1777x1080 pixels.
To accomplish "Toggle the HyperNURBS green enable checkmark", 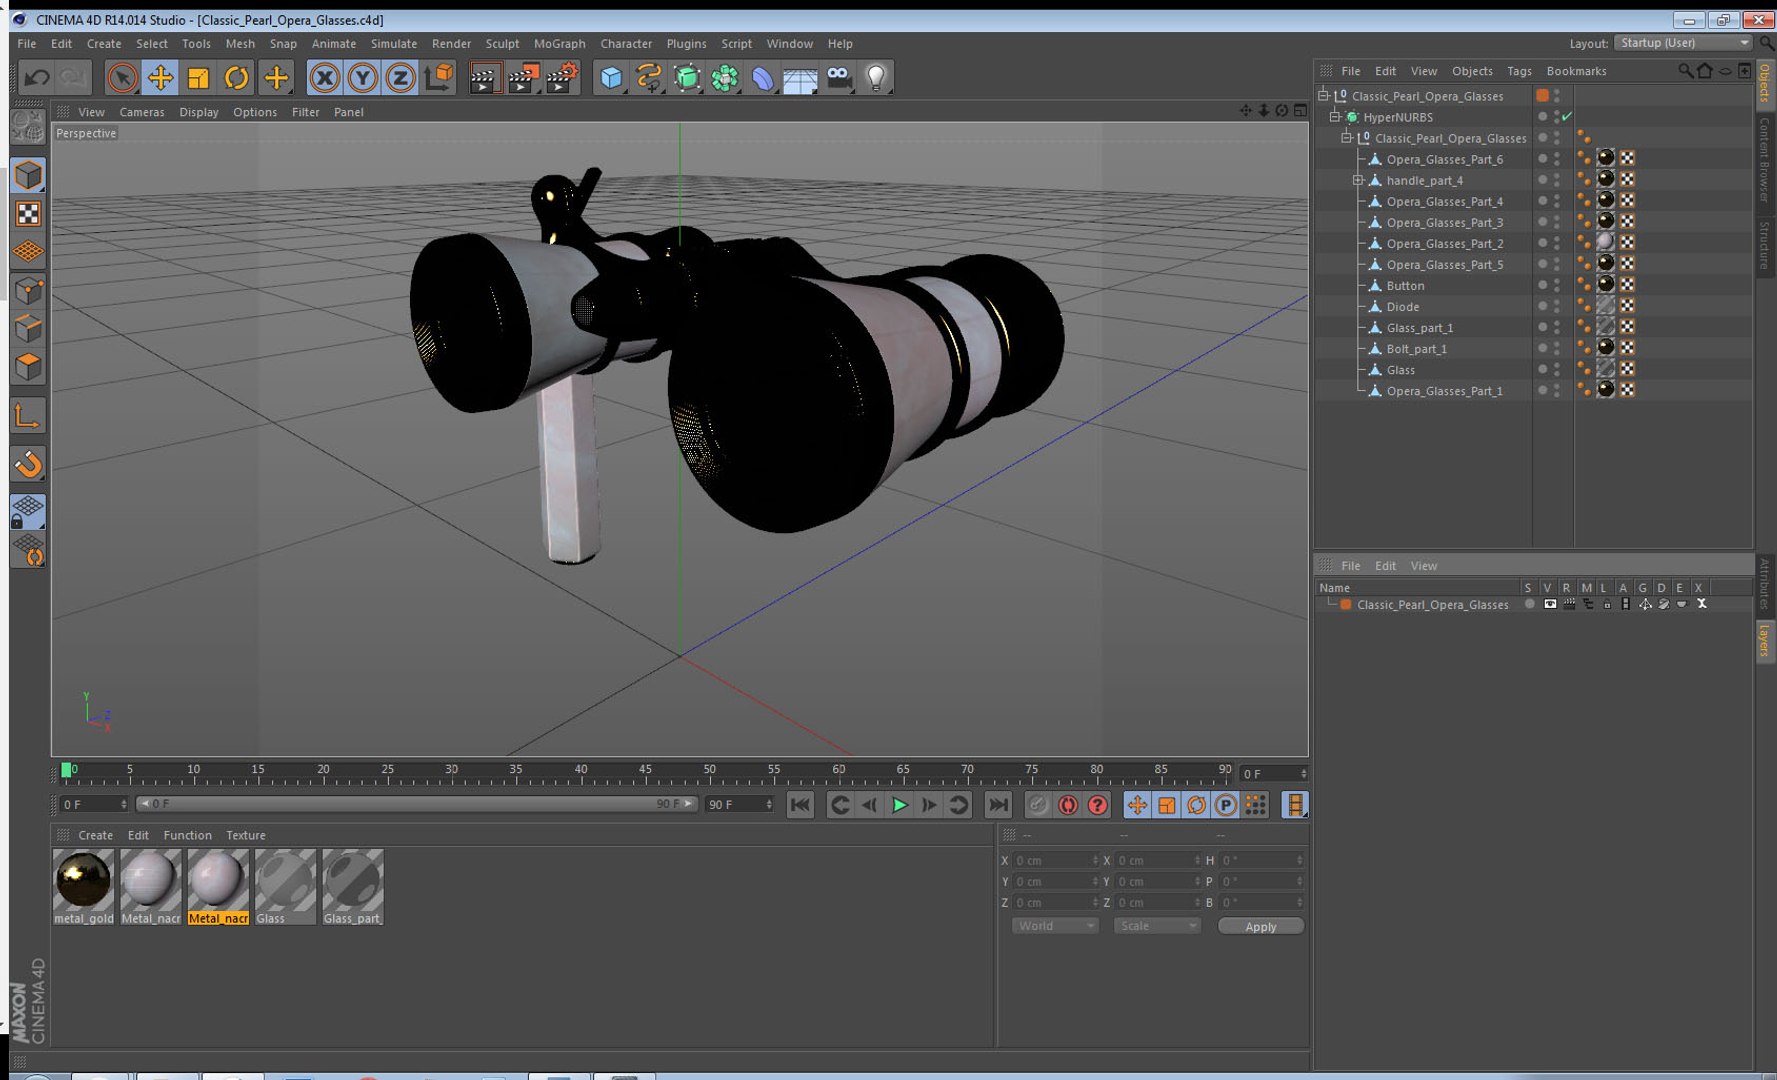I will pos(1567,117).
